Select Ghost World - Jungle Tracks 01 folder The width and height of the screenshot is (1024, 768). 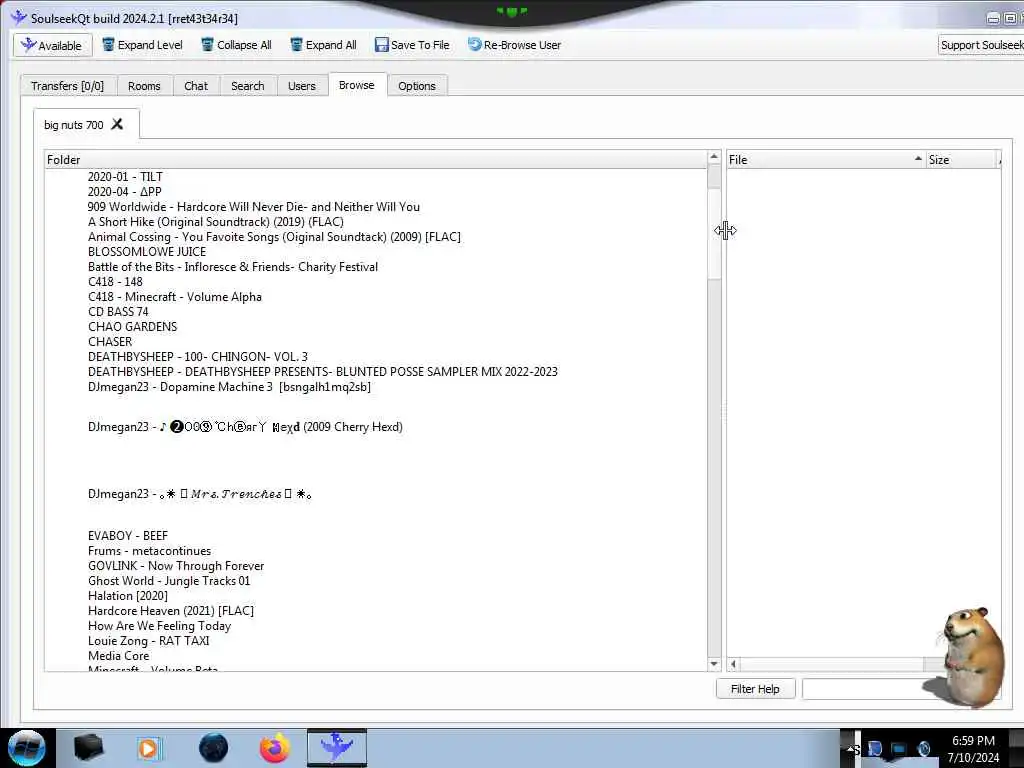point(169,581)
